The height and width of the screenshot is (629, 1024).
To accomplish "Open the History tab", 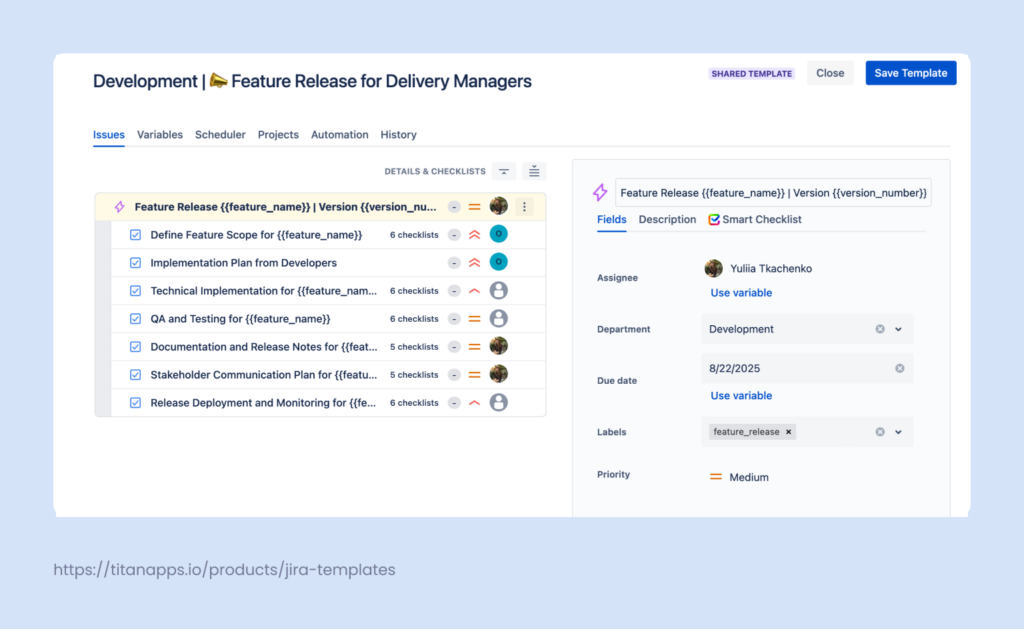I will pos(398,135).
